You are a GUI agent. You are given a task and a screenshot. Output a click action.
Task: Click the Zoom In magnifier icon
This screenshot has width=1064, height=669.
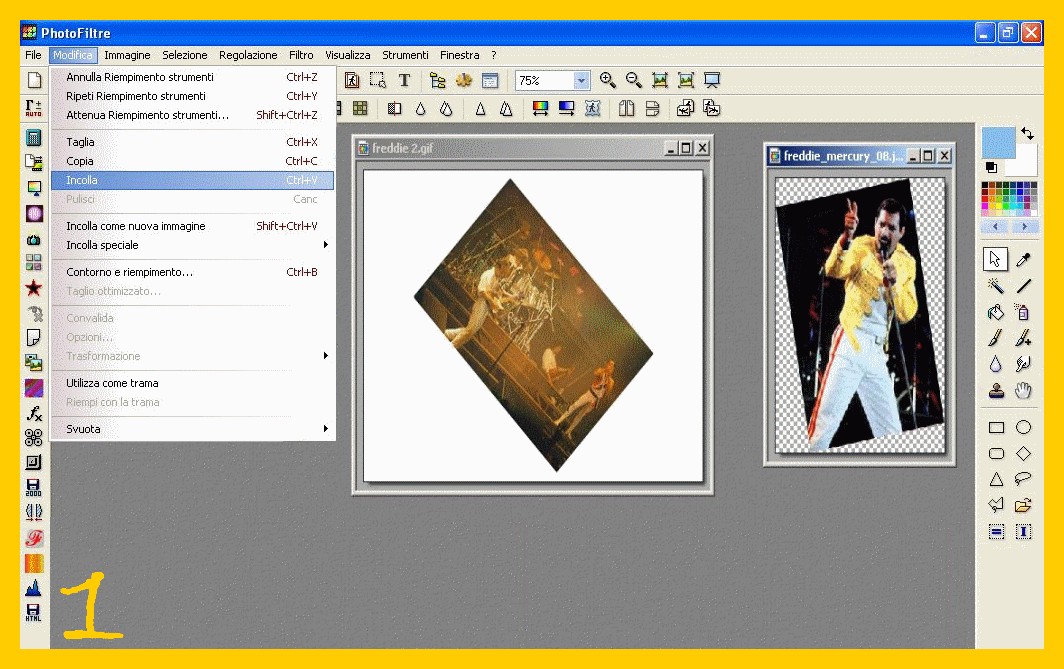[x=608, y=80]
